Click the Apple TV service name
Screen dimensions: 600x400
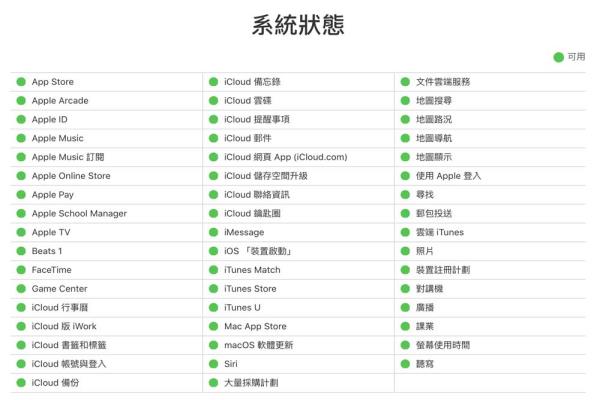pos(51,232)
